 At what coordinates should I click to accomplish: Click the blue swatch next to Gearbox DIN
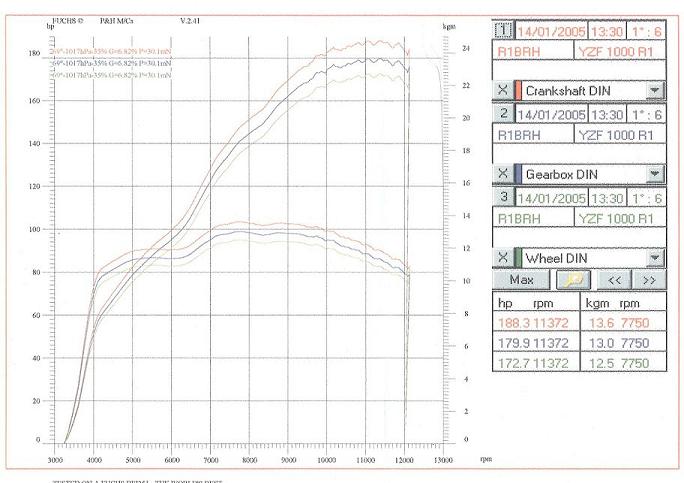pyautogui.click(x=518, y=174)
